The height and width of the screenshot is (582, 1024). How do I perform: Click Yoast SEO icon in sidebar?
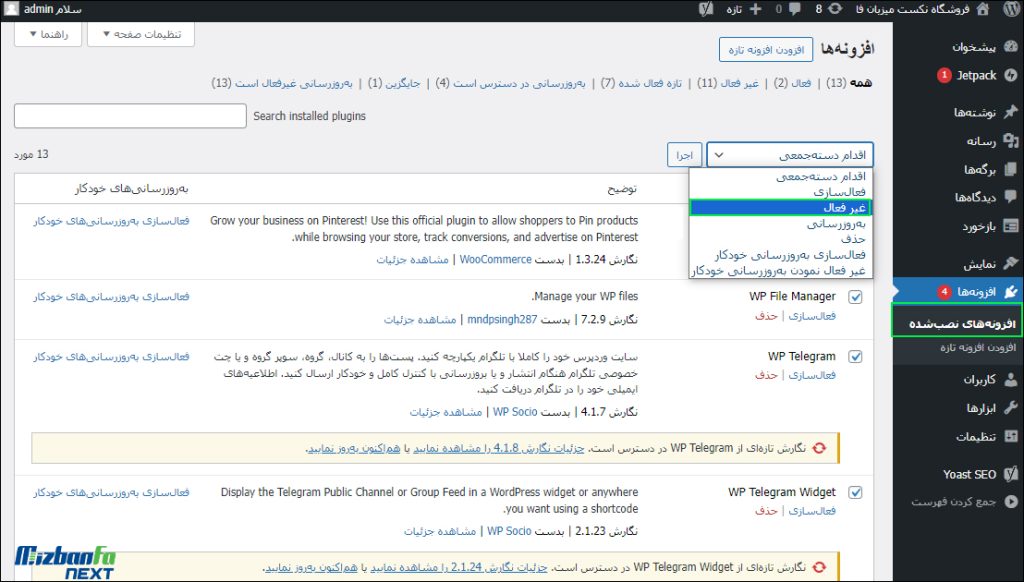(1010, 474)
